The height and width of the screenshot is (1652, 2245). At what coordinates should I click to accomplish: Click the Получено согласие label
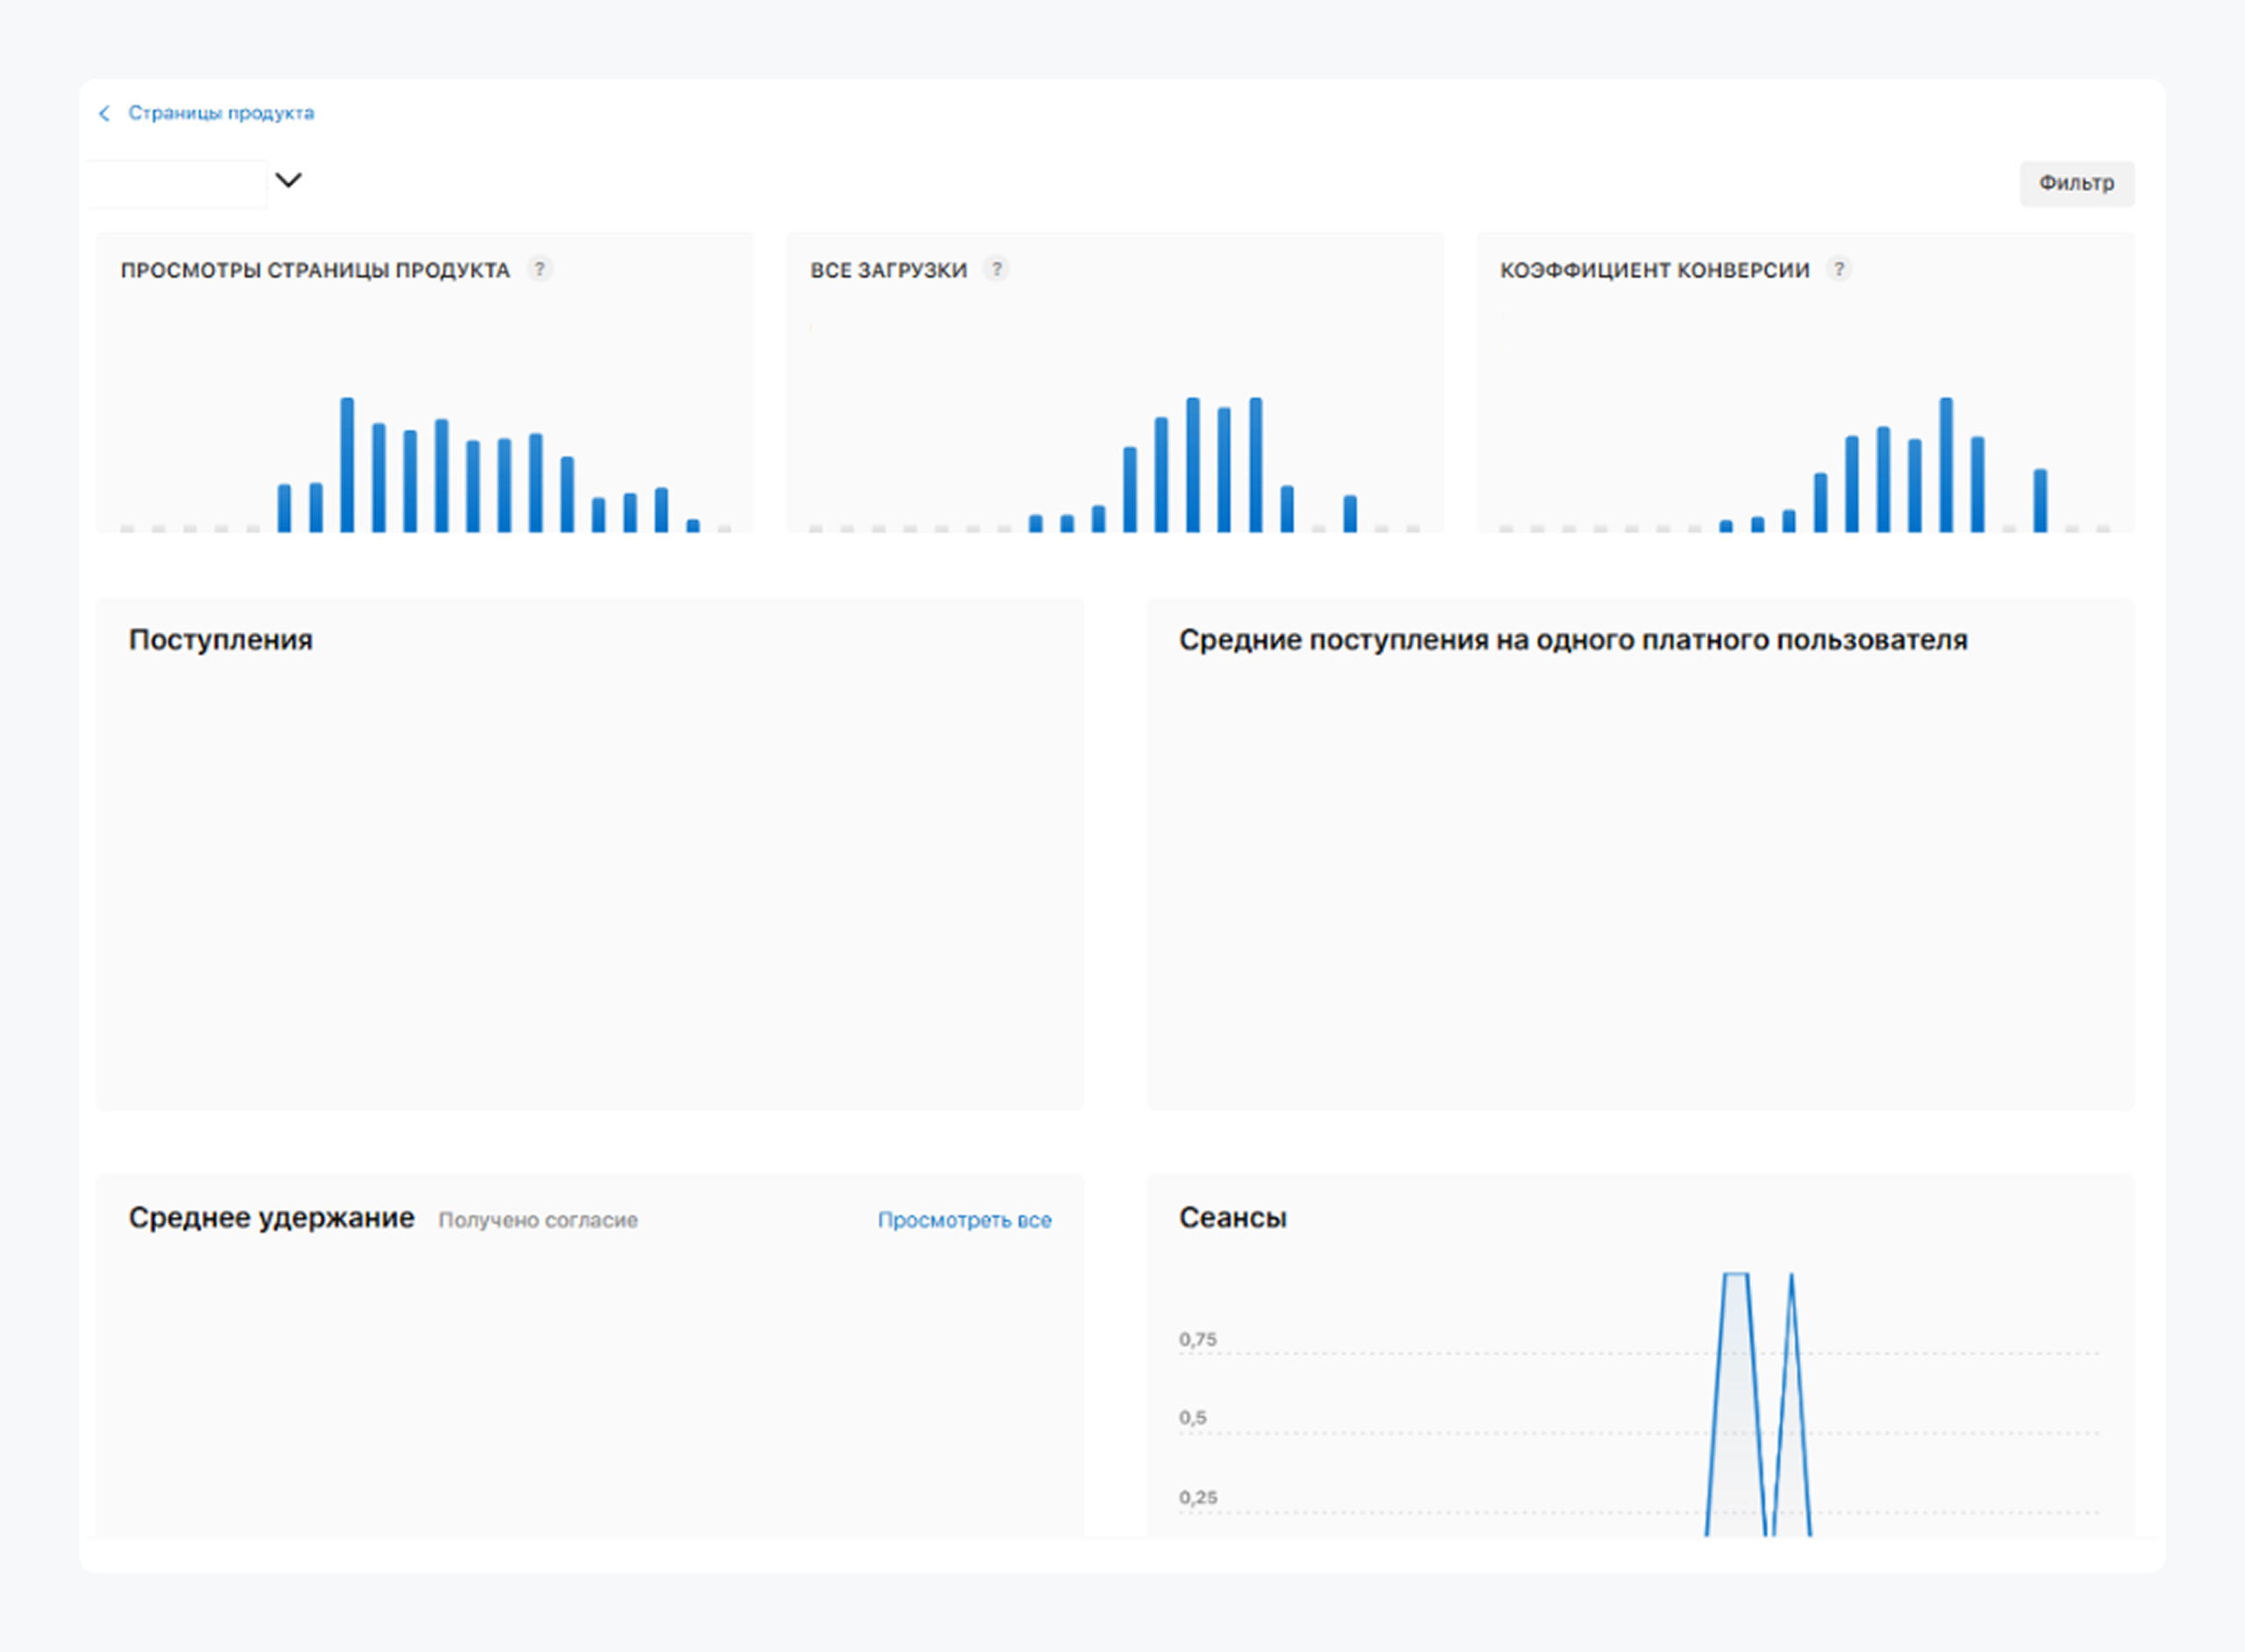click(x=538, y=1220)
